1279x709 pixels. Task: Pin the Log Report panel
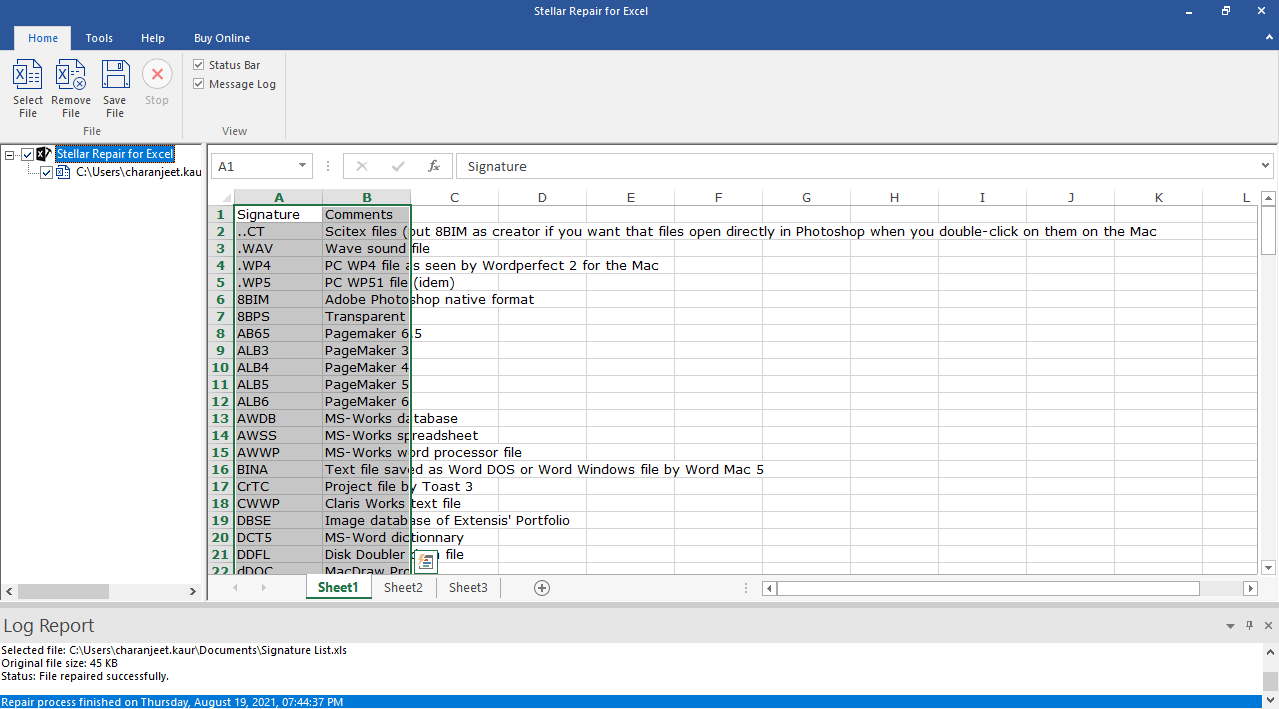[x=1250, y=626]
